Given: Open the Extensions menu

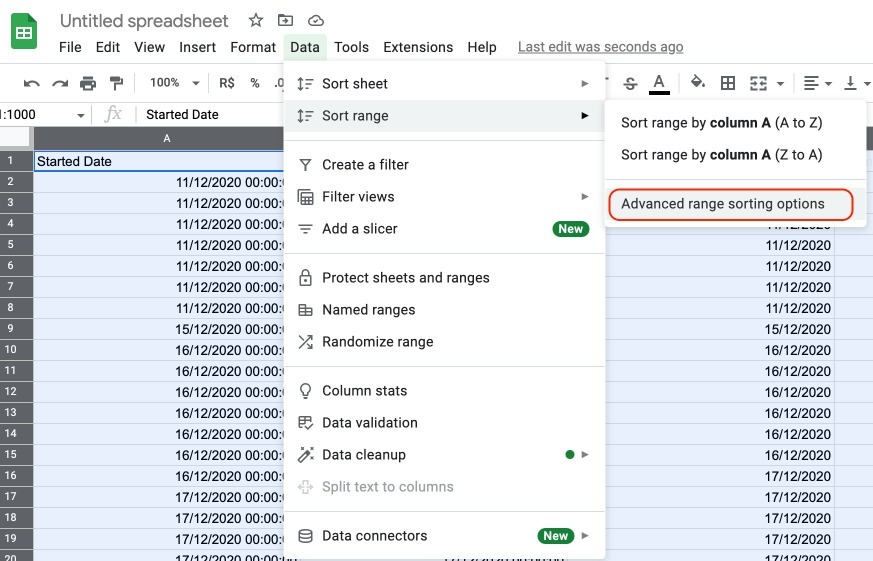Looking at the screenshot, I should (418, 47).
